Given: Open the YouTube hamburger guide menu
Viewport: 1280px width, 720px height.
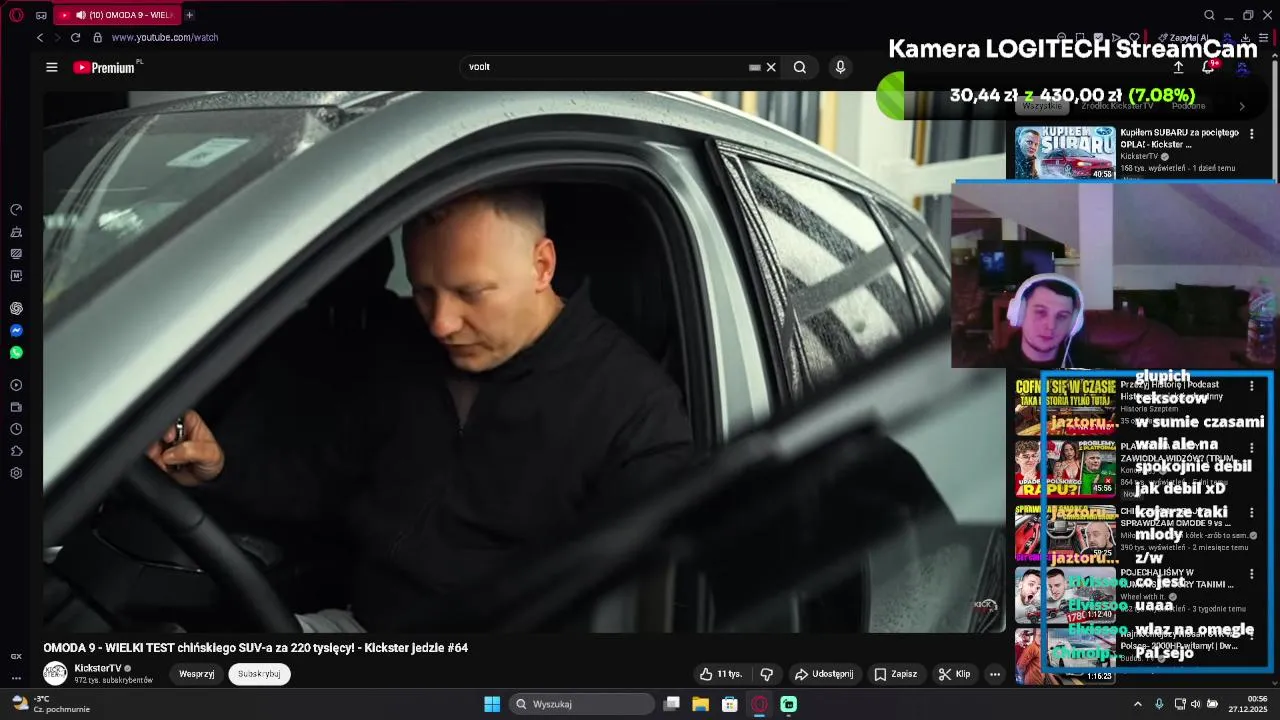Looking at the screenshot, I should coord(52,67).
